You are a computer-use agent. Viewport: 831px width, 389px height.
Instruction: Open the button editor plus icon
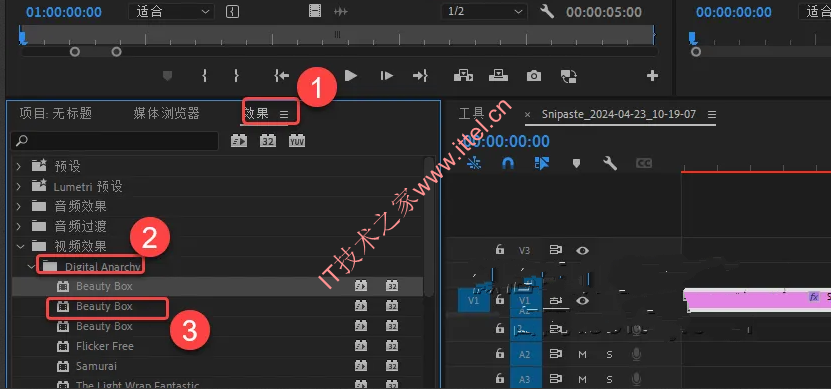pos(652,76)
